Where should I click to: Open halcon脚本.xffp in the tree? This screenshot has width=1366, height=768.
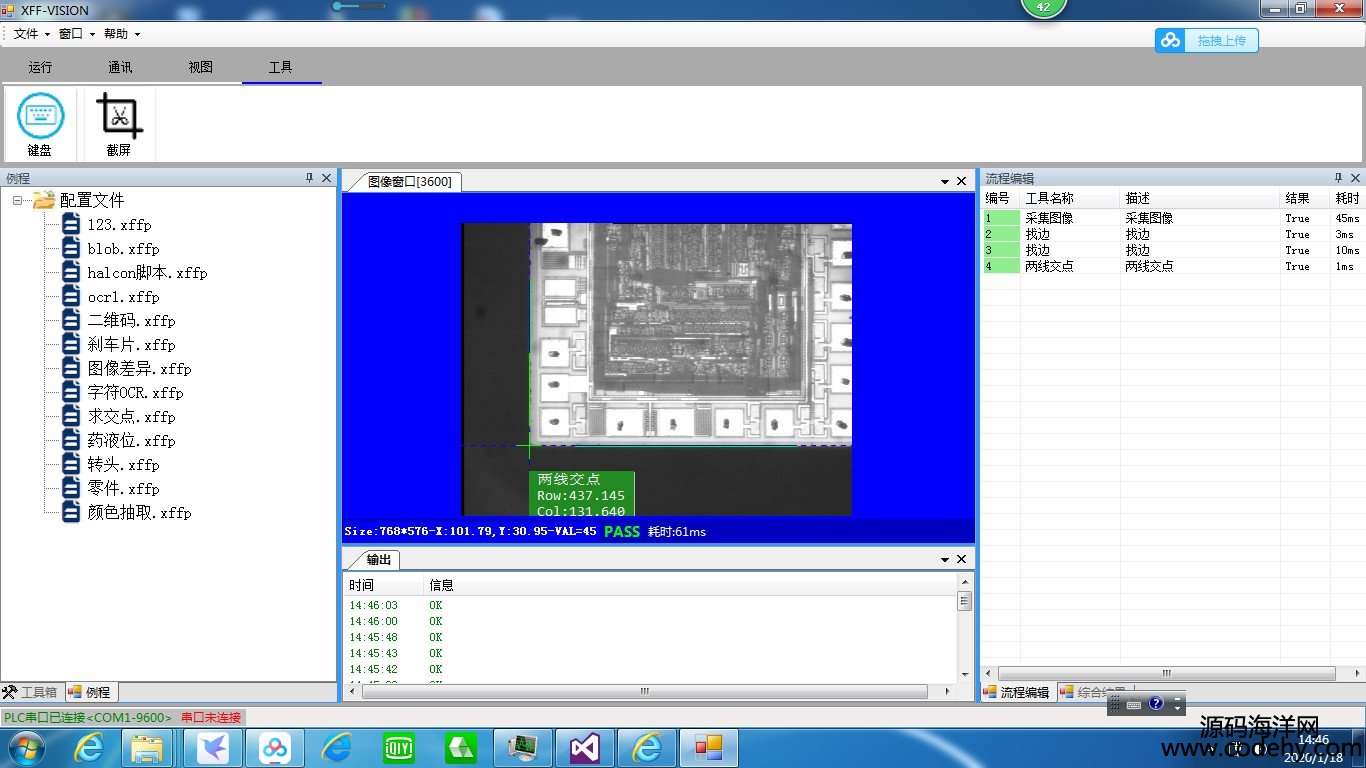coord(147,273)
